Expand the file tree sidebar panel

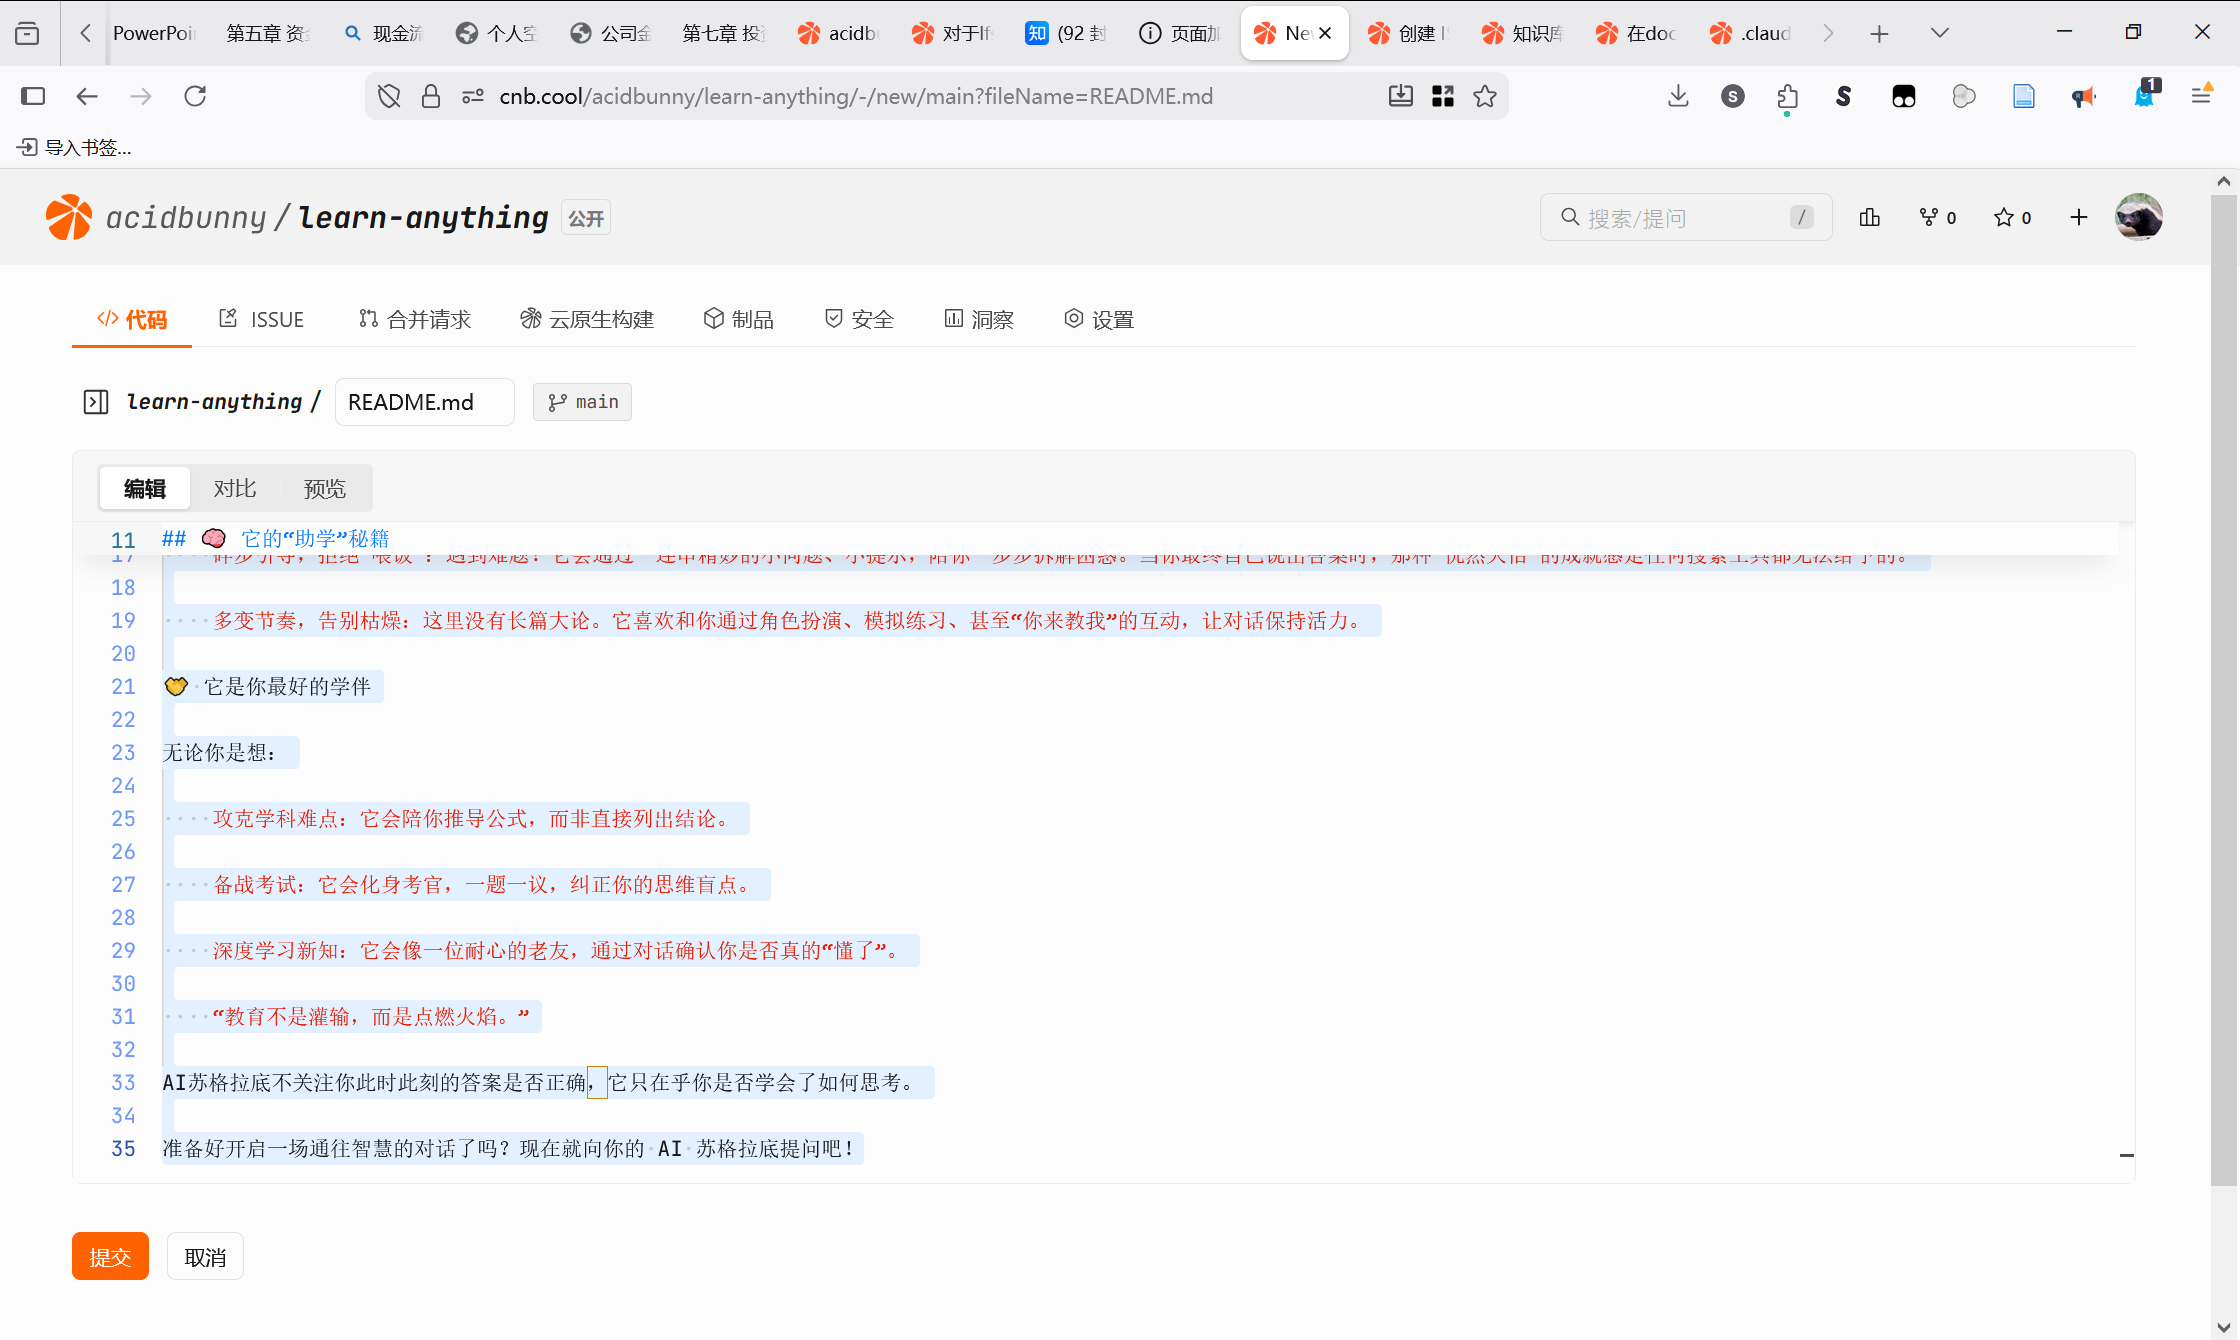(96, 401)
